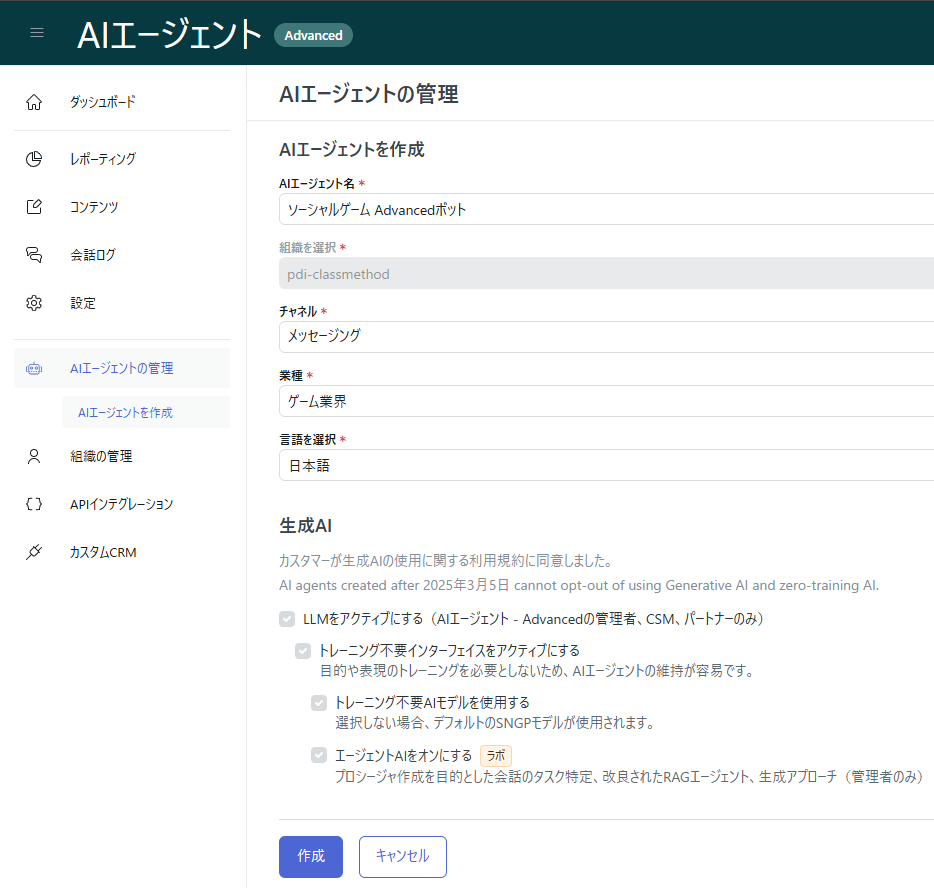The height and width of the screenshot is (888, 934).
Task: Enable トレーニング不要インターフェイスをアクティブにする
Action: pos(303,651)
